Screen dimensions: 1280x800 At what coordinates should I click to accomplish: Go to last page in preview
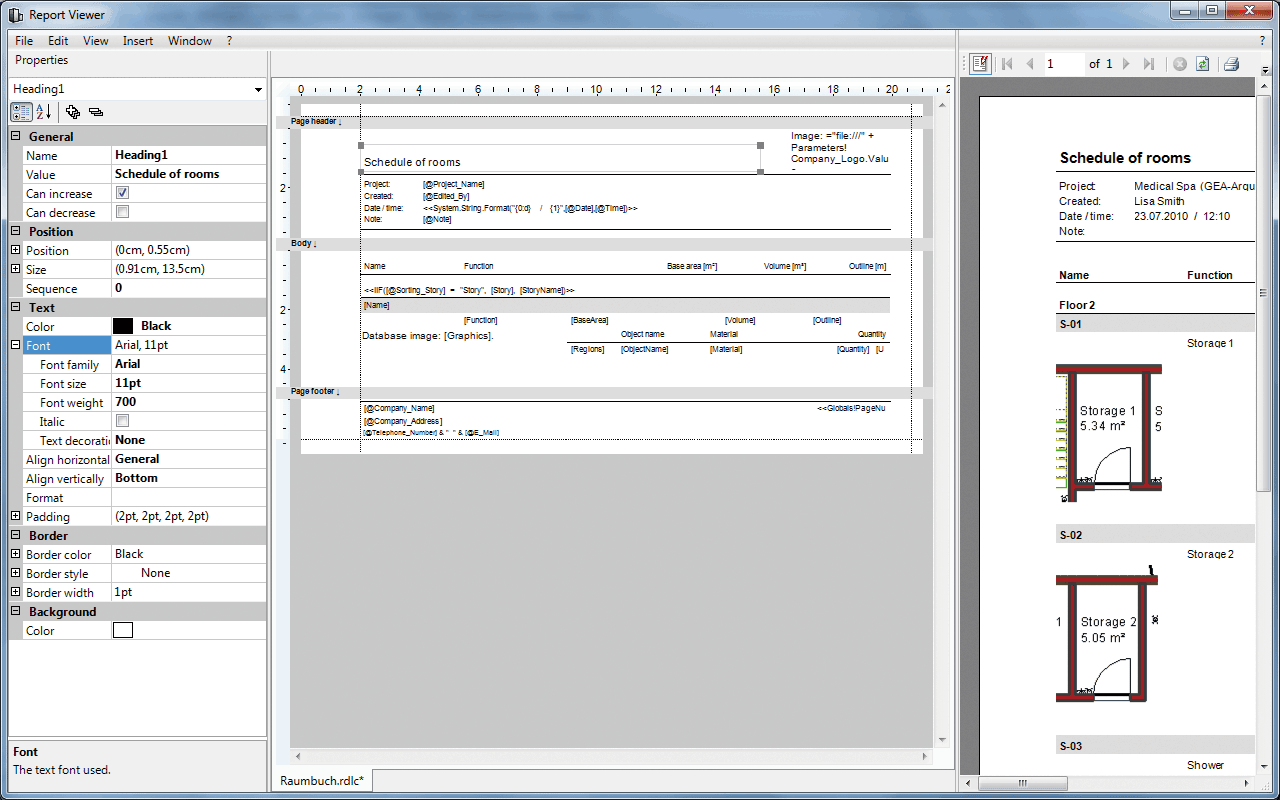click(1149, 63)
